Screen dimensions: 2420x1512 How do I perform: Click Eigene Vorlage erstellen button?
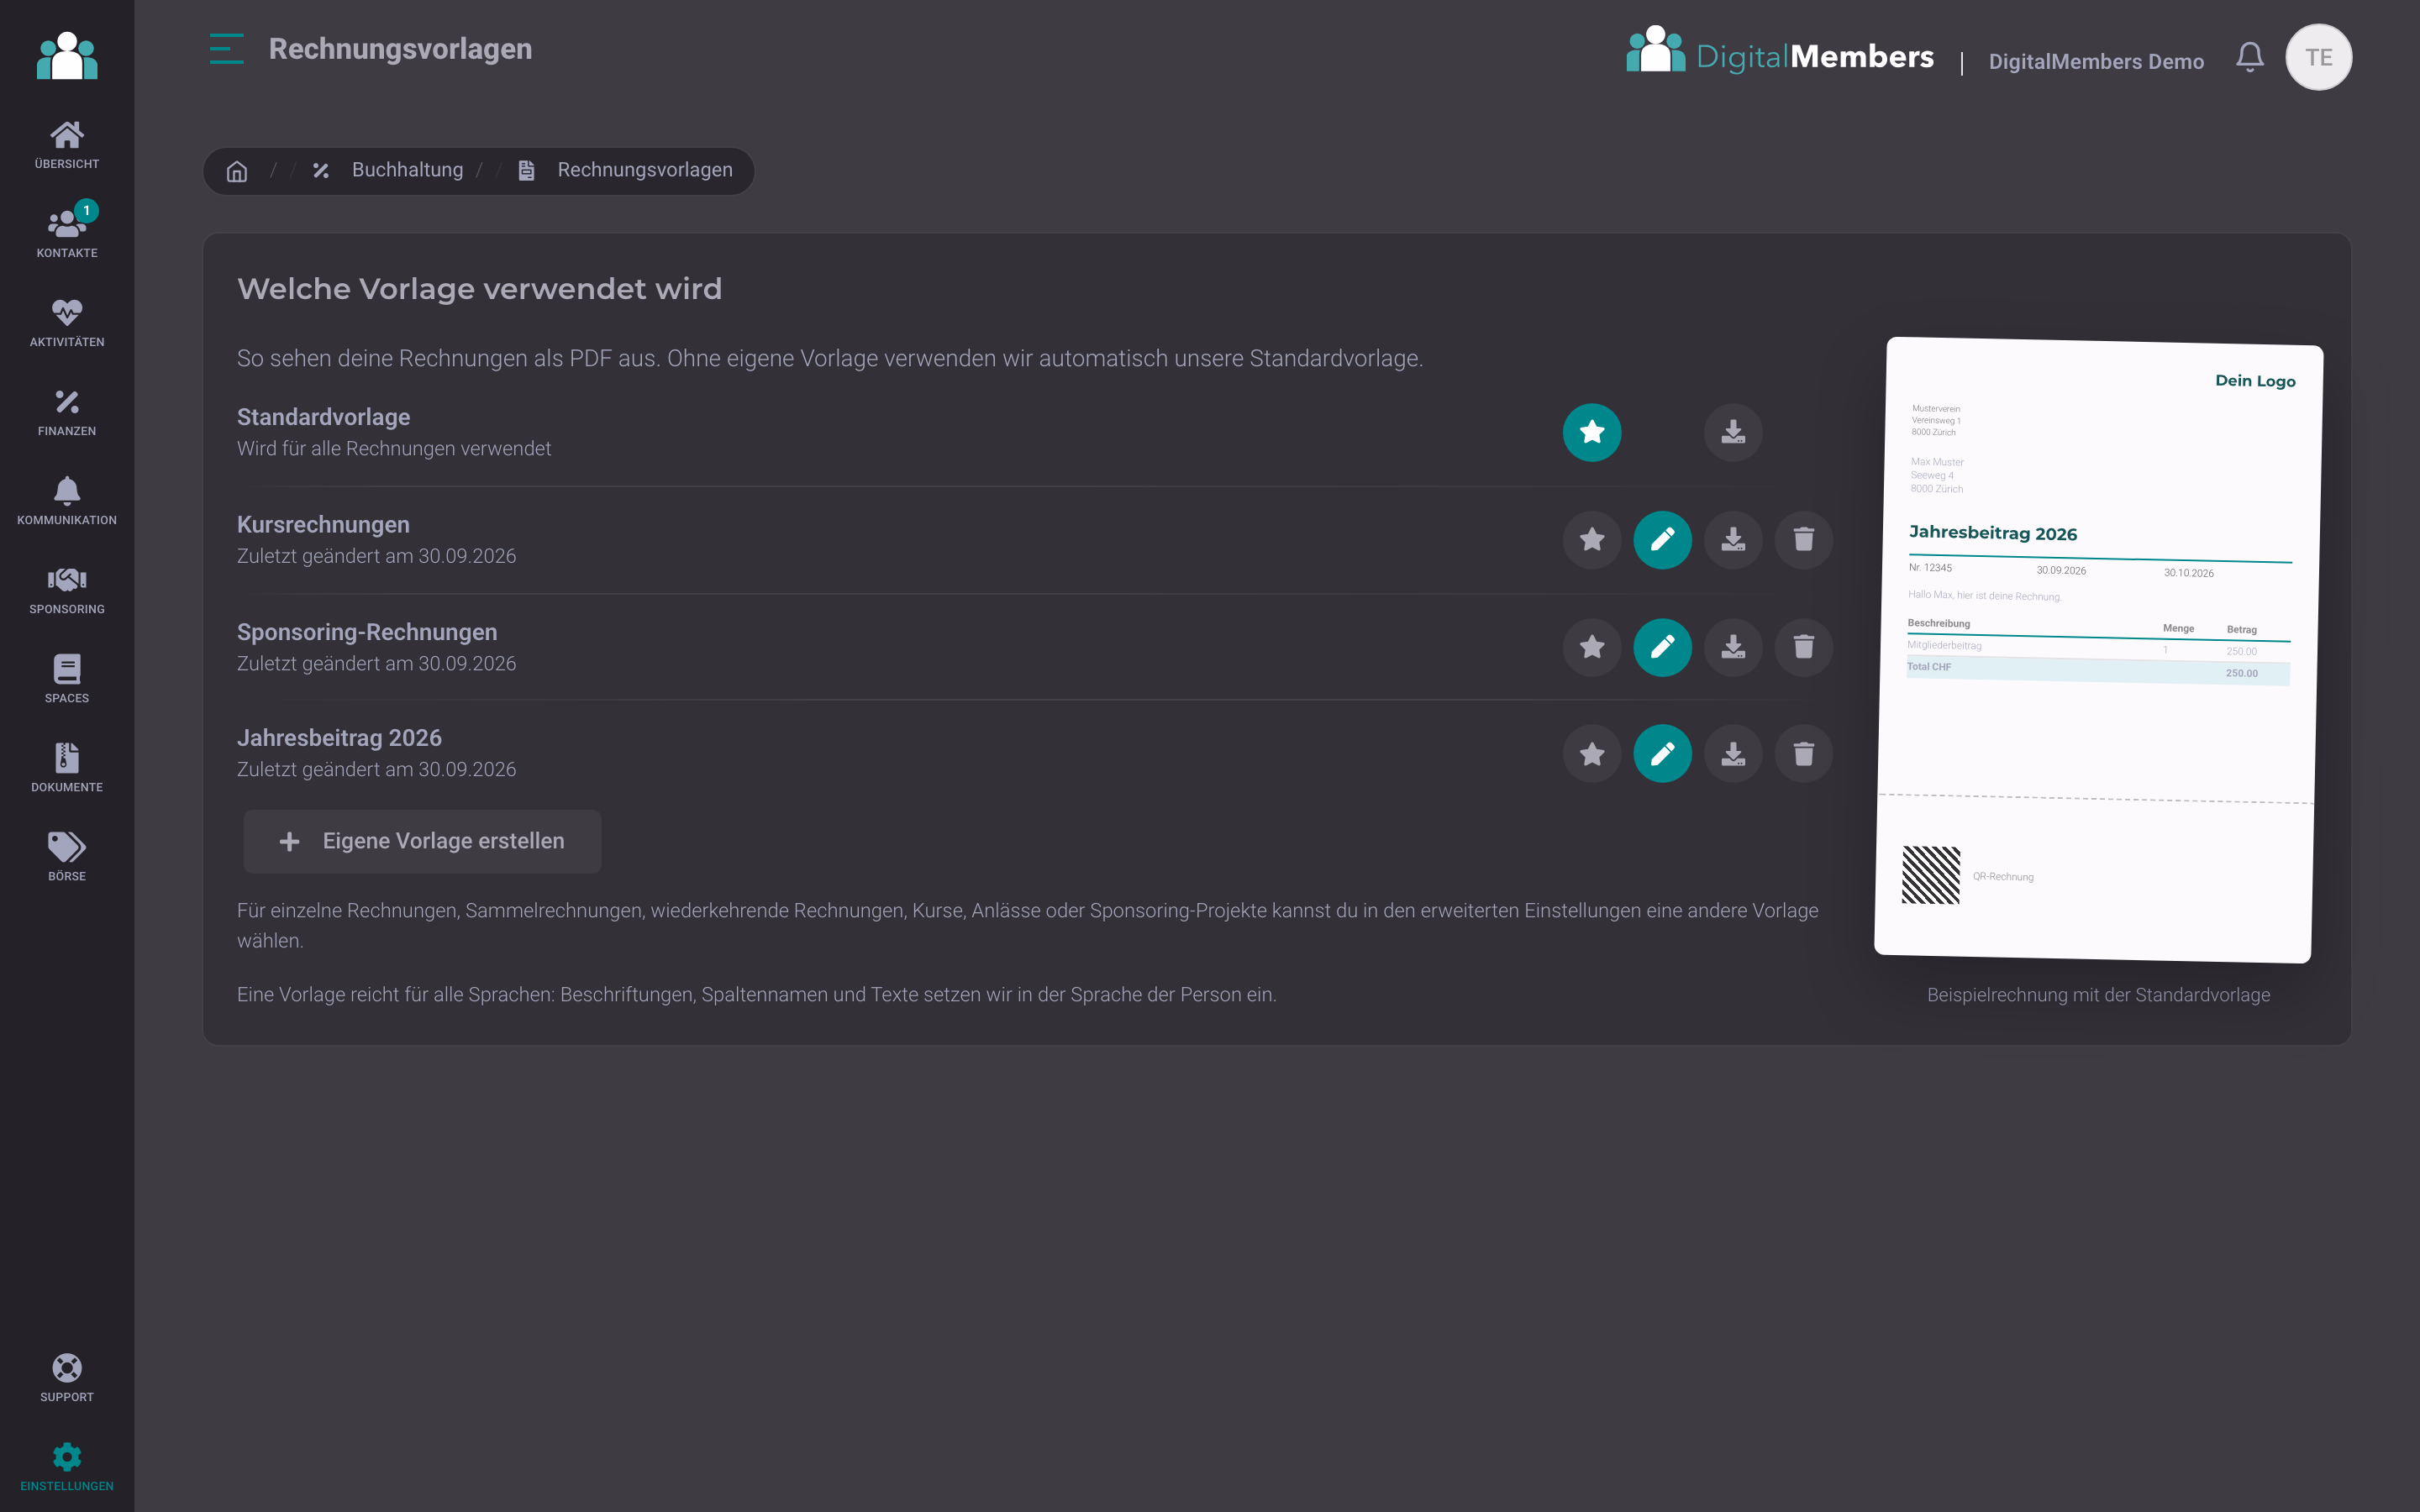click(422, 841)
